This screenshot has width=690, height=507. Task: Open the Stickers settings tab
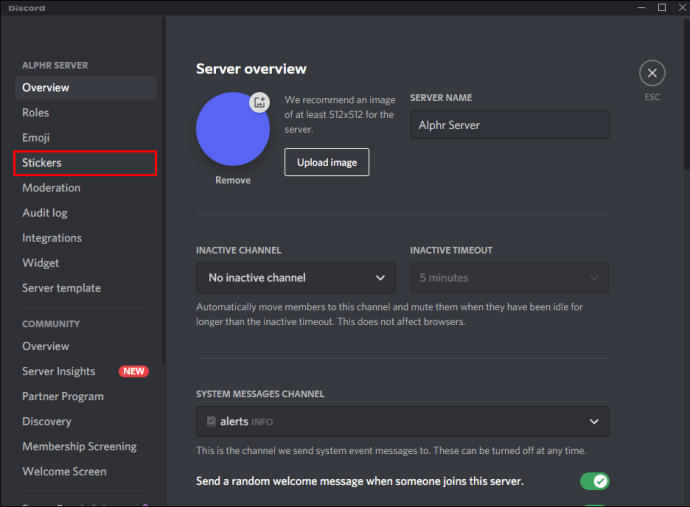pos(85,162)
